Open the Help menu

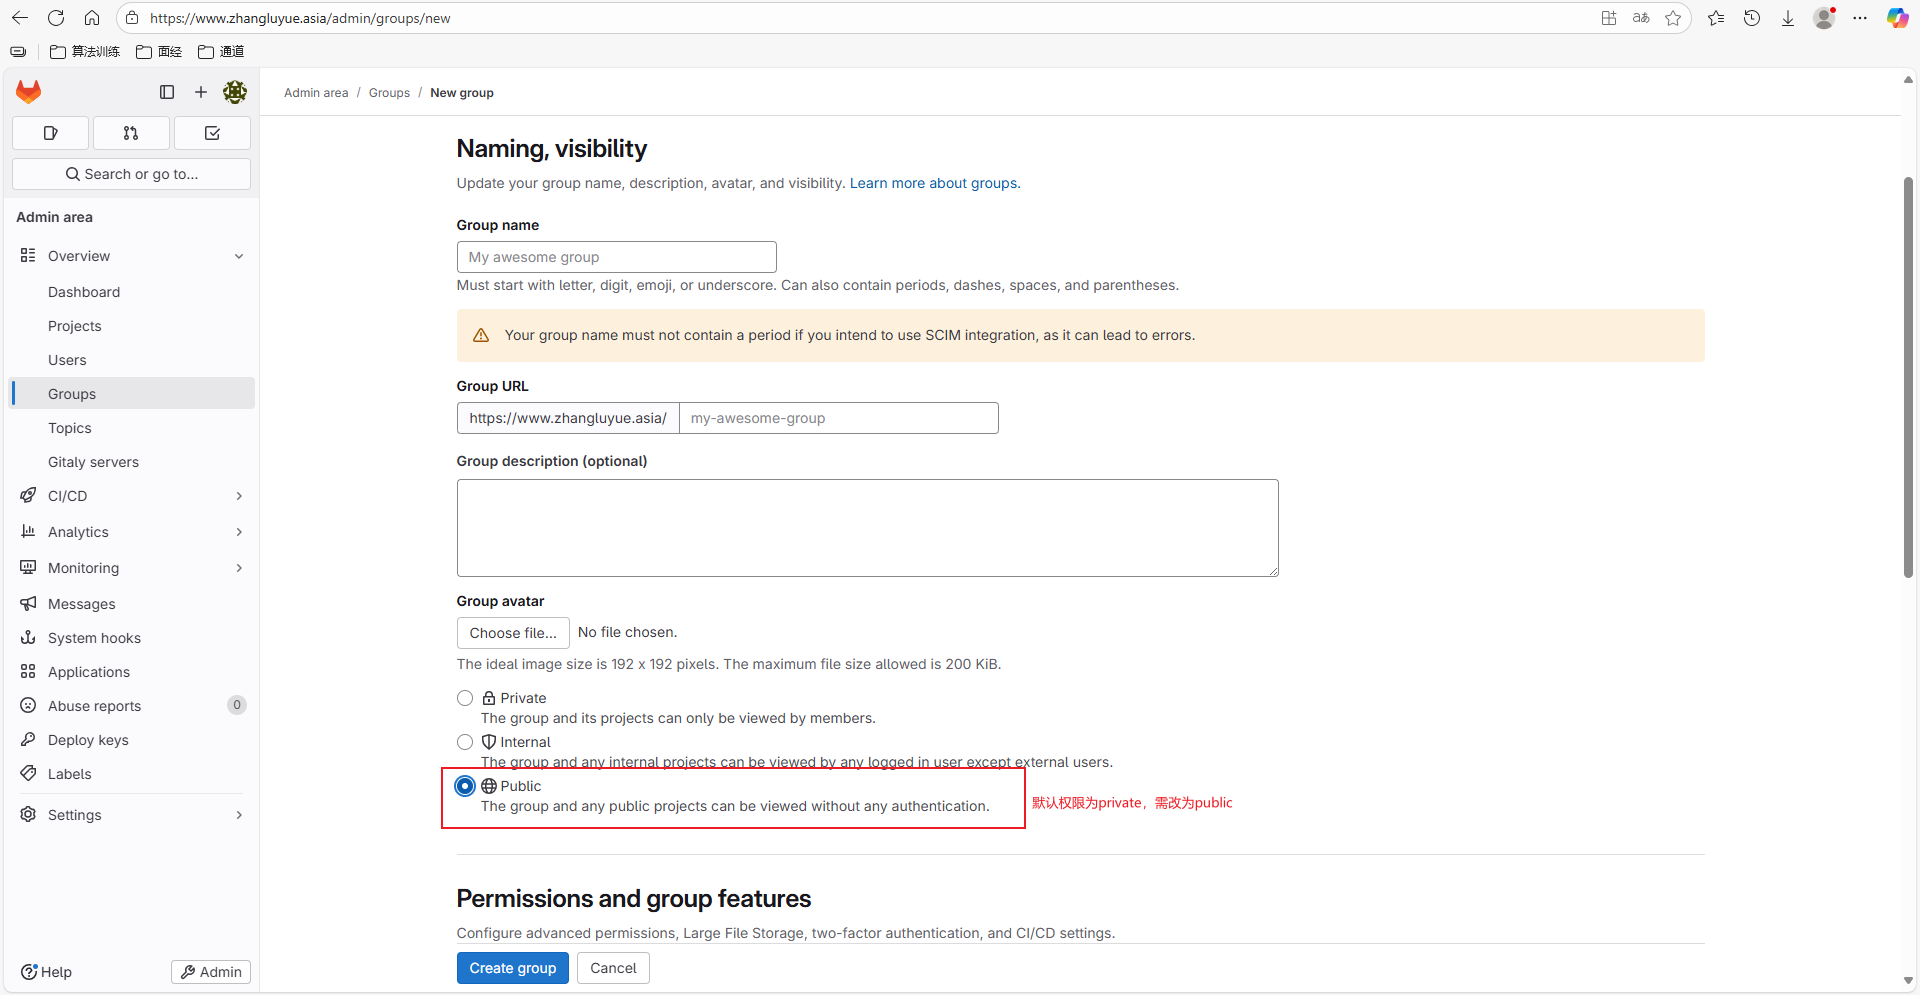(x=46, y=972)
